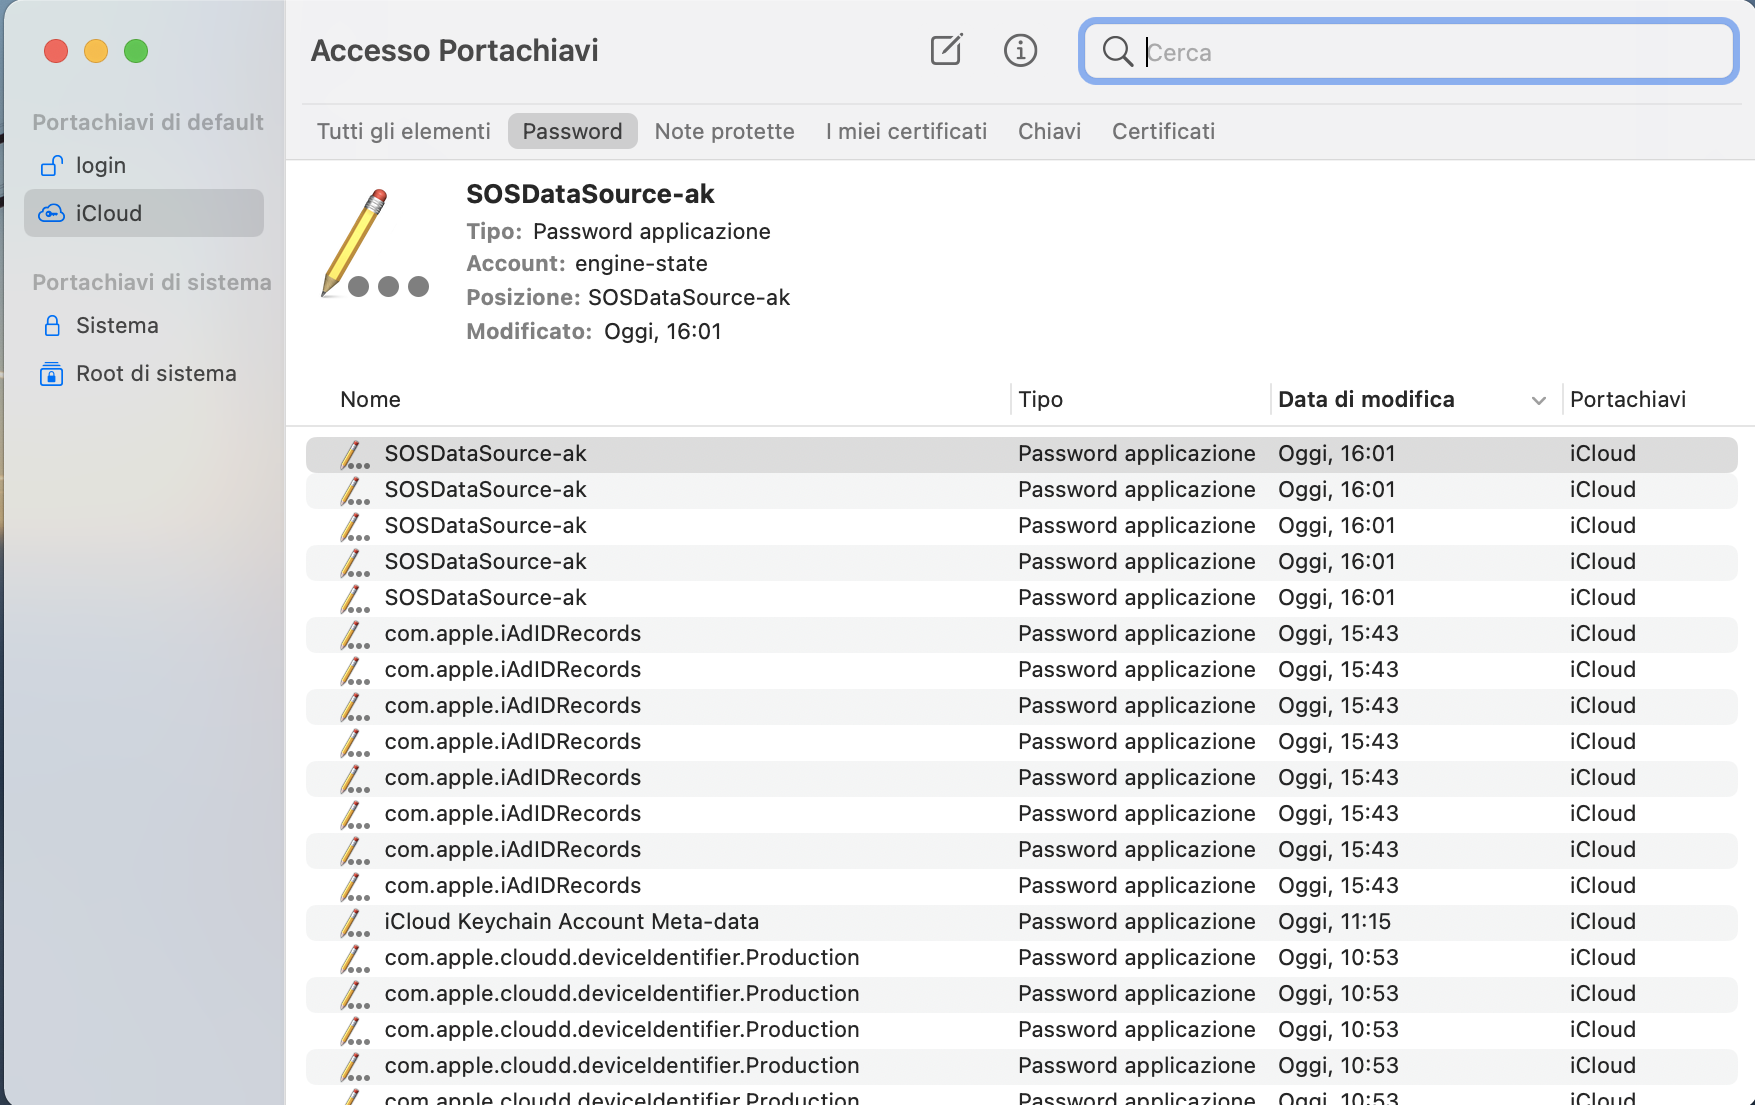
Task: Select the login keychain in sidebar
Action: click(144, 165)
